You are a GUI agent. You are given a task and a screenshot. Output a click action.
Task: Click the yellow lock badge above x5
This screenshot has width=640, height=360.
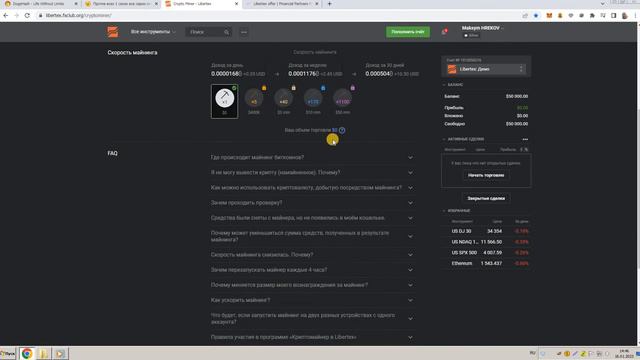pos(264,88)
